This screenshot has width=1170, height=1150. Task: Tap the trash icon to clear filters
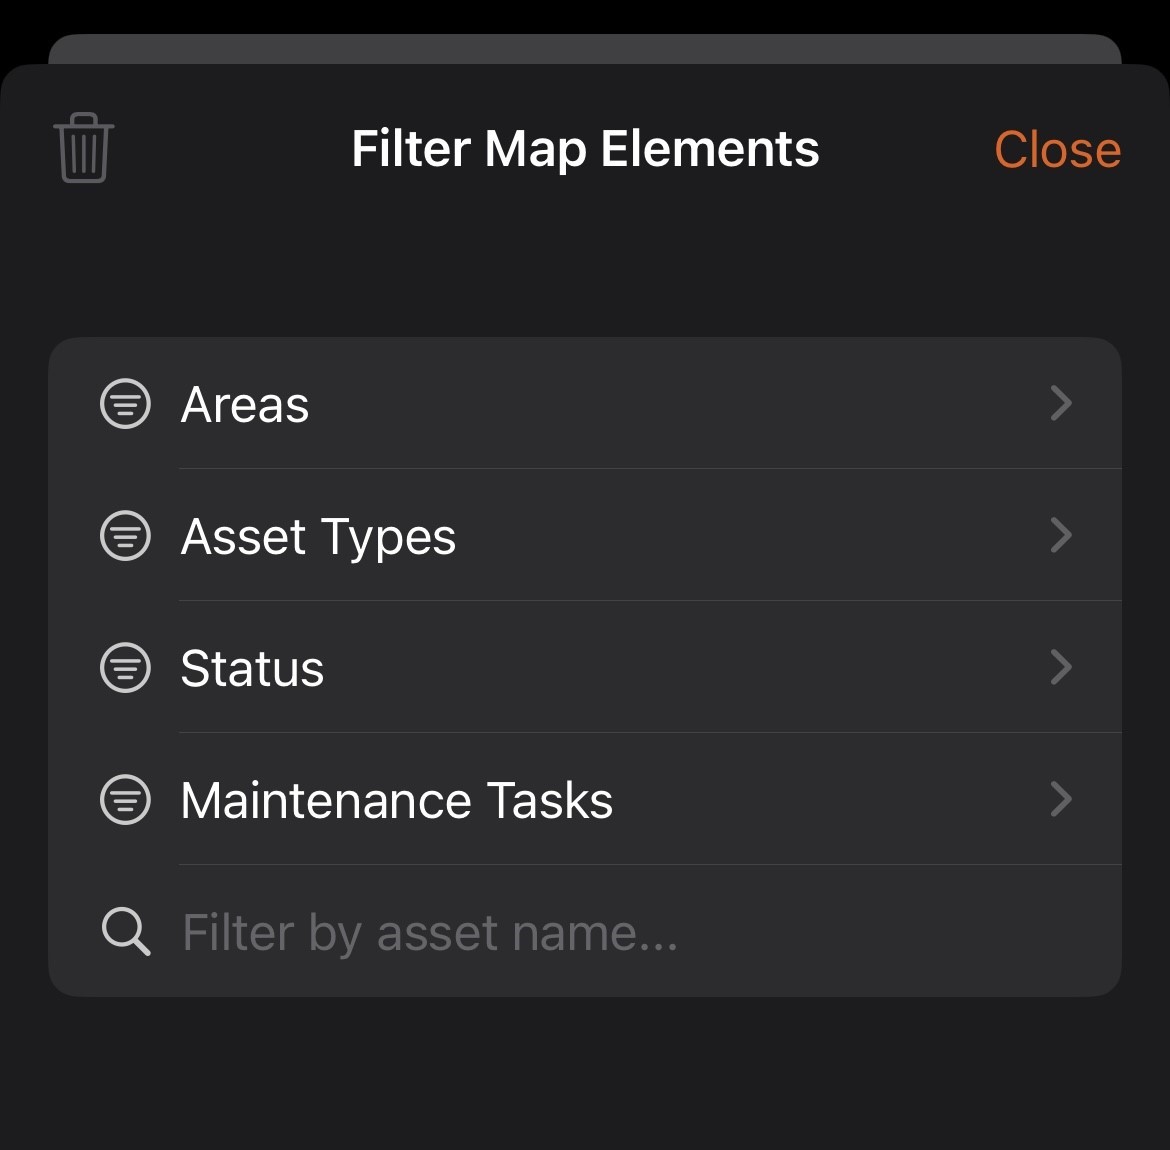[84, 148]
